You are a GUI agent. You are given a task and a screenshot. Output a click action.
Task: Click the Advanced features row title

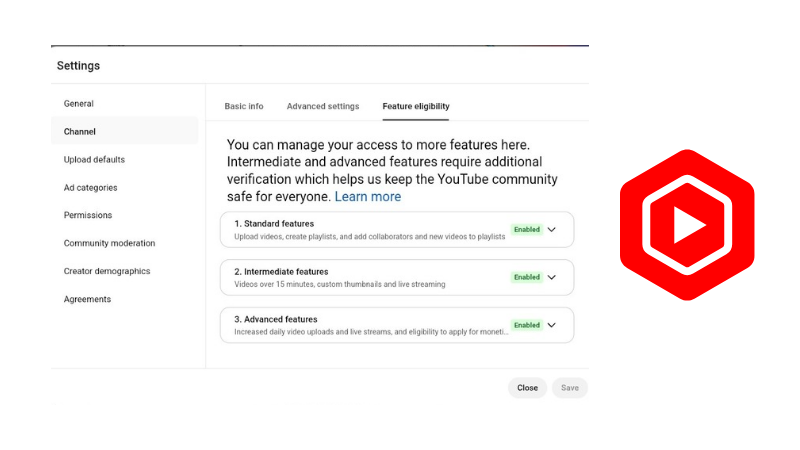pyautogui.click(x=276, y=319)
